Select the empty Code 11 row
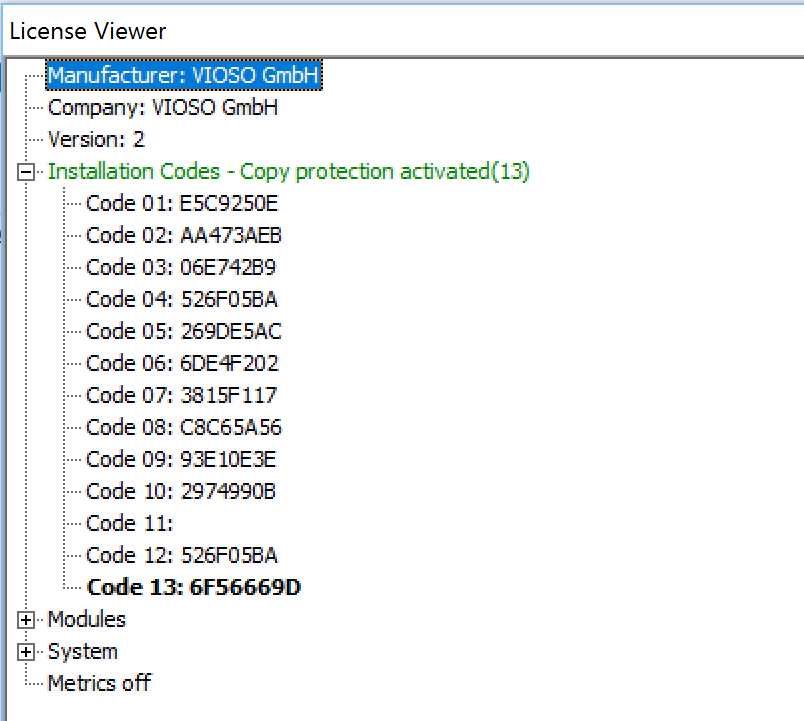 [130, 524]
